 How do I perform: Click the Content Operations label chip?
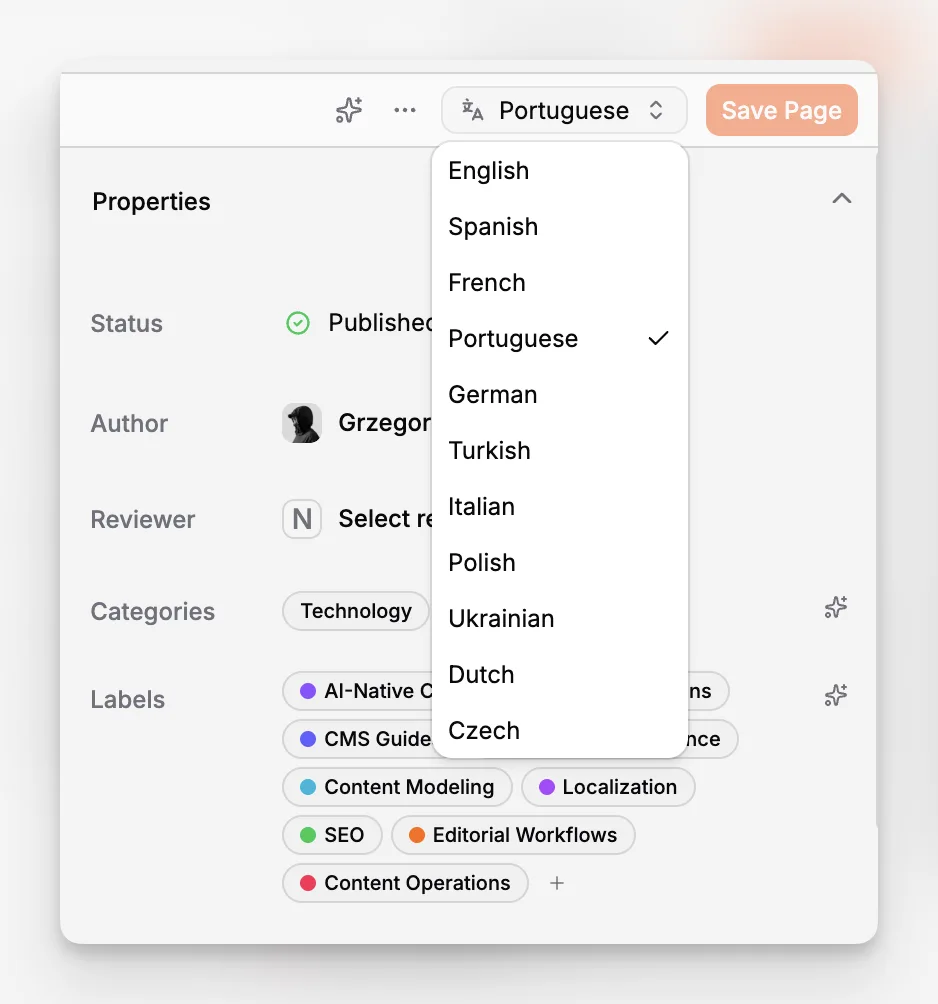pyautogui.click(x=405, y=883)
